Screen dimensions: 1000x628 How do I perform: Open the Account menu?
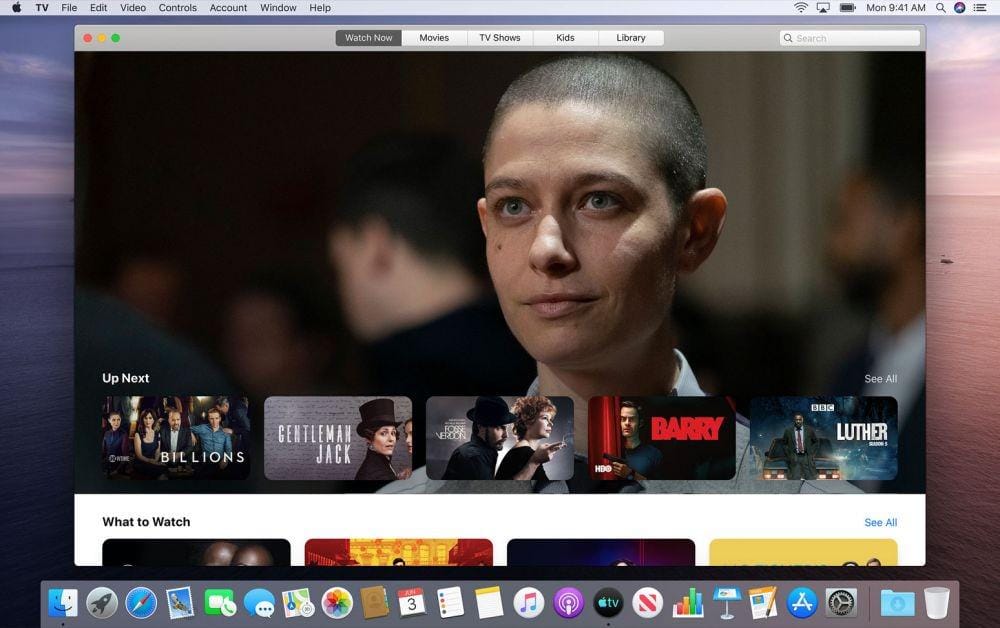(227, 8)
